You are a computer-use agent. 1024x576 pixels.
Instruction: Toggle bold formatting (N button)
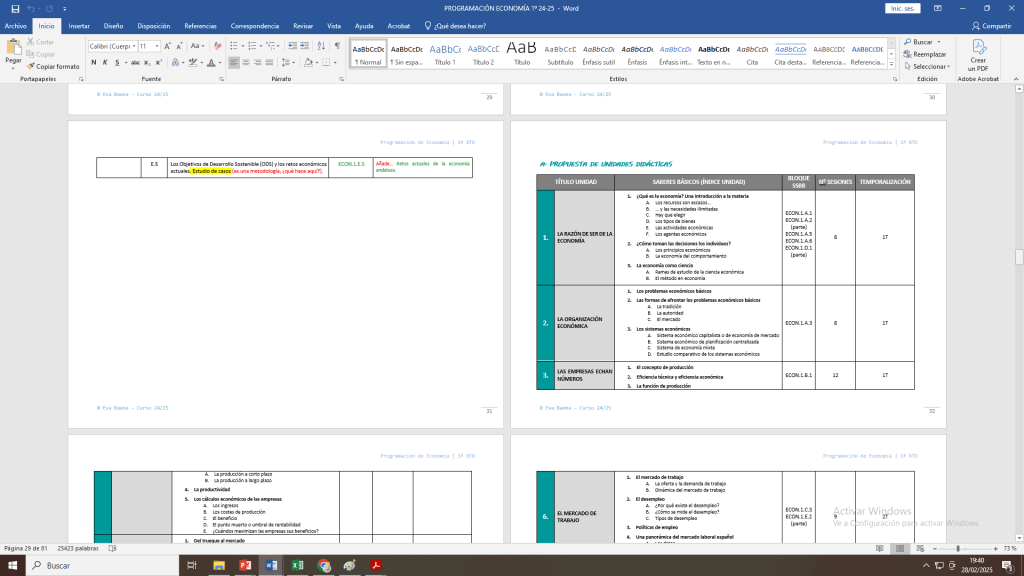coord(93,62)
